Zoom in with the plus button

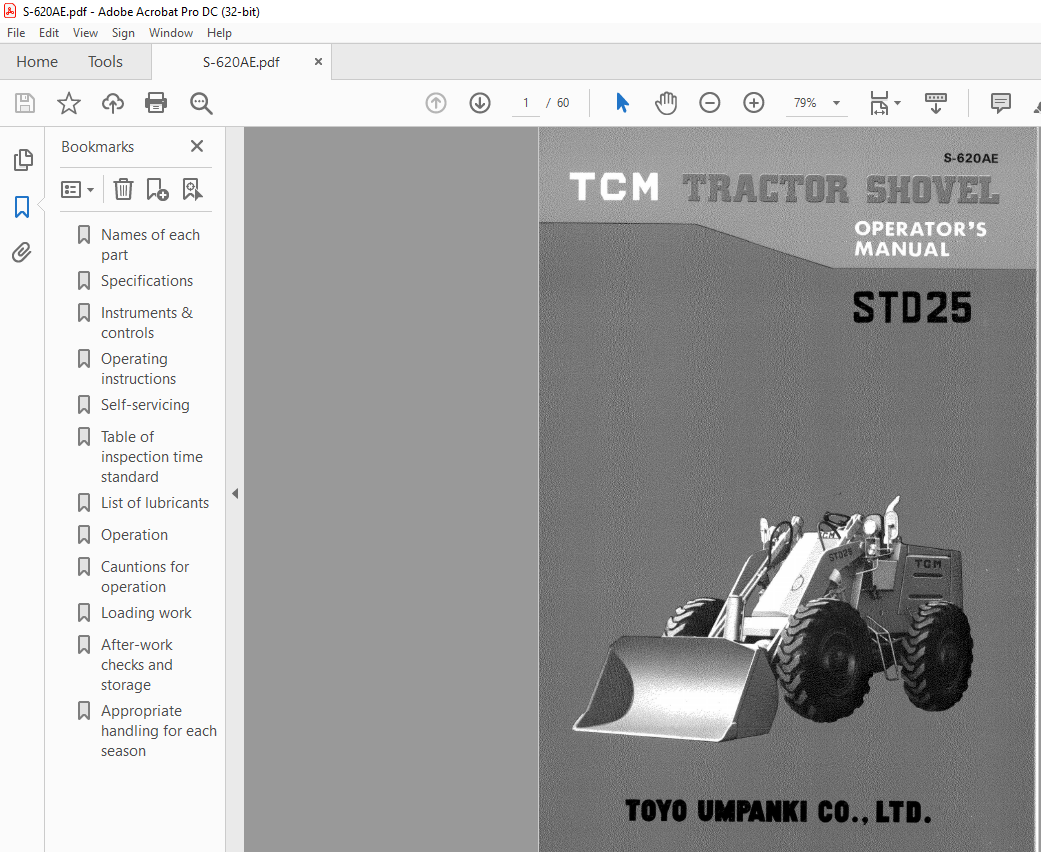coord(754,103)
